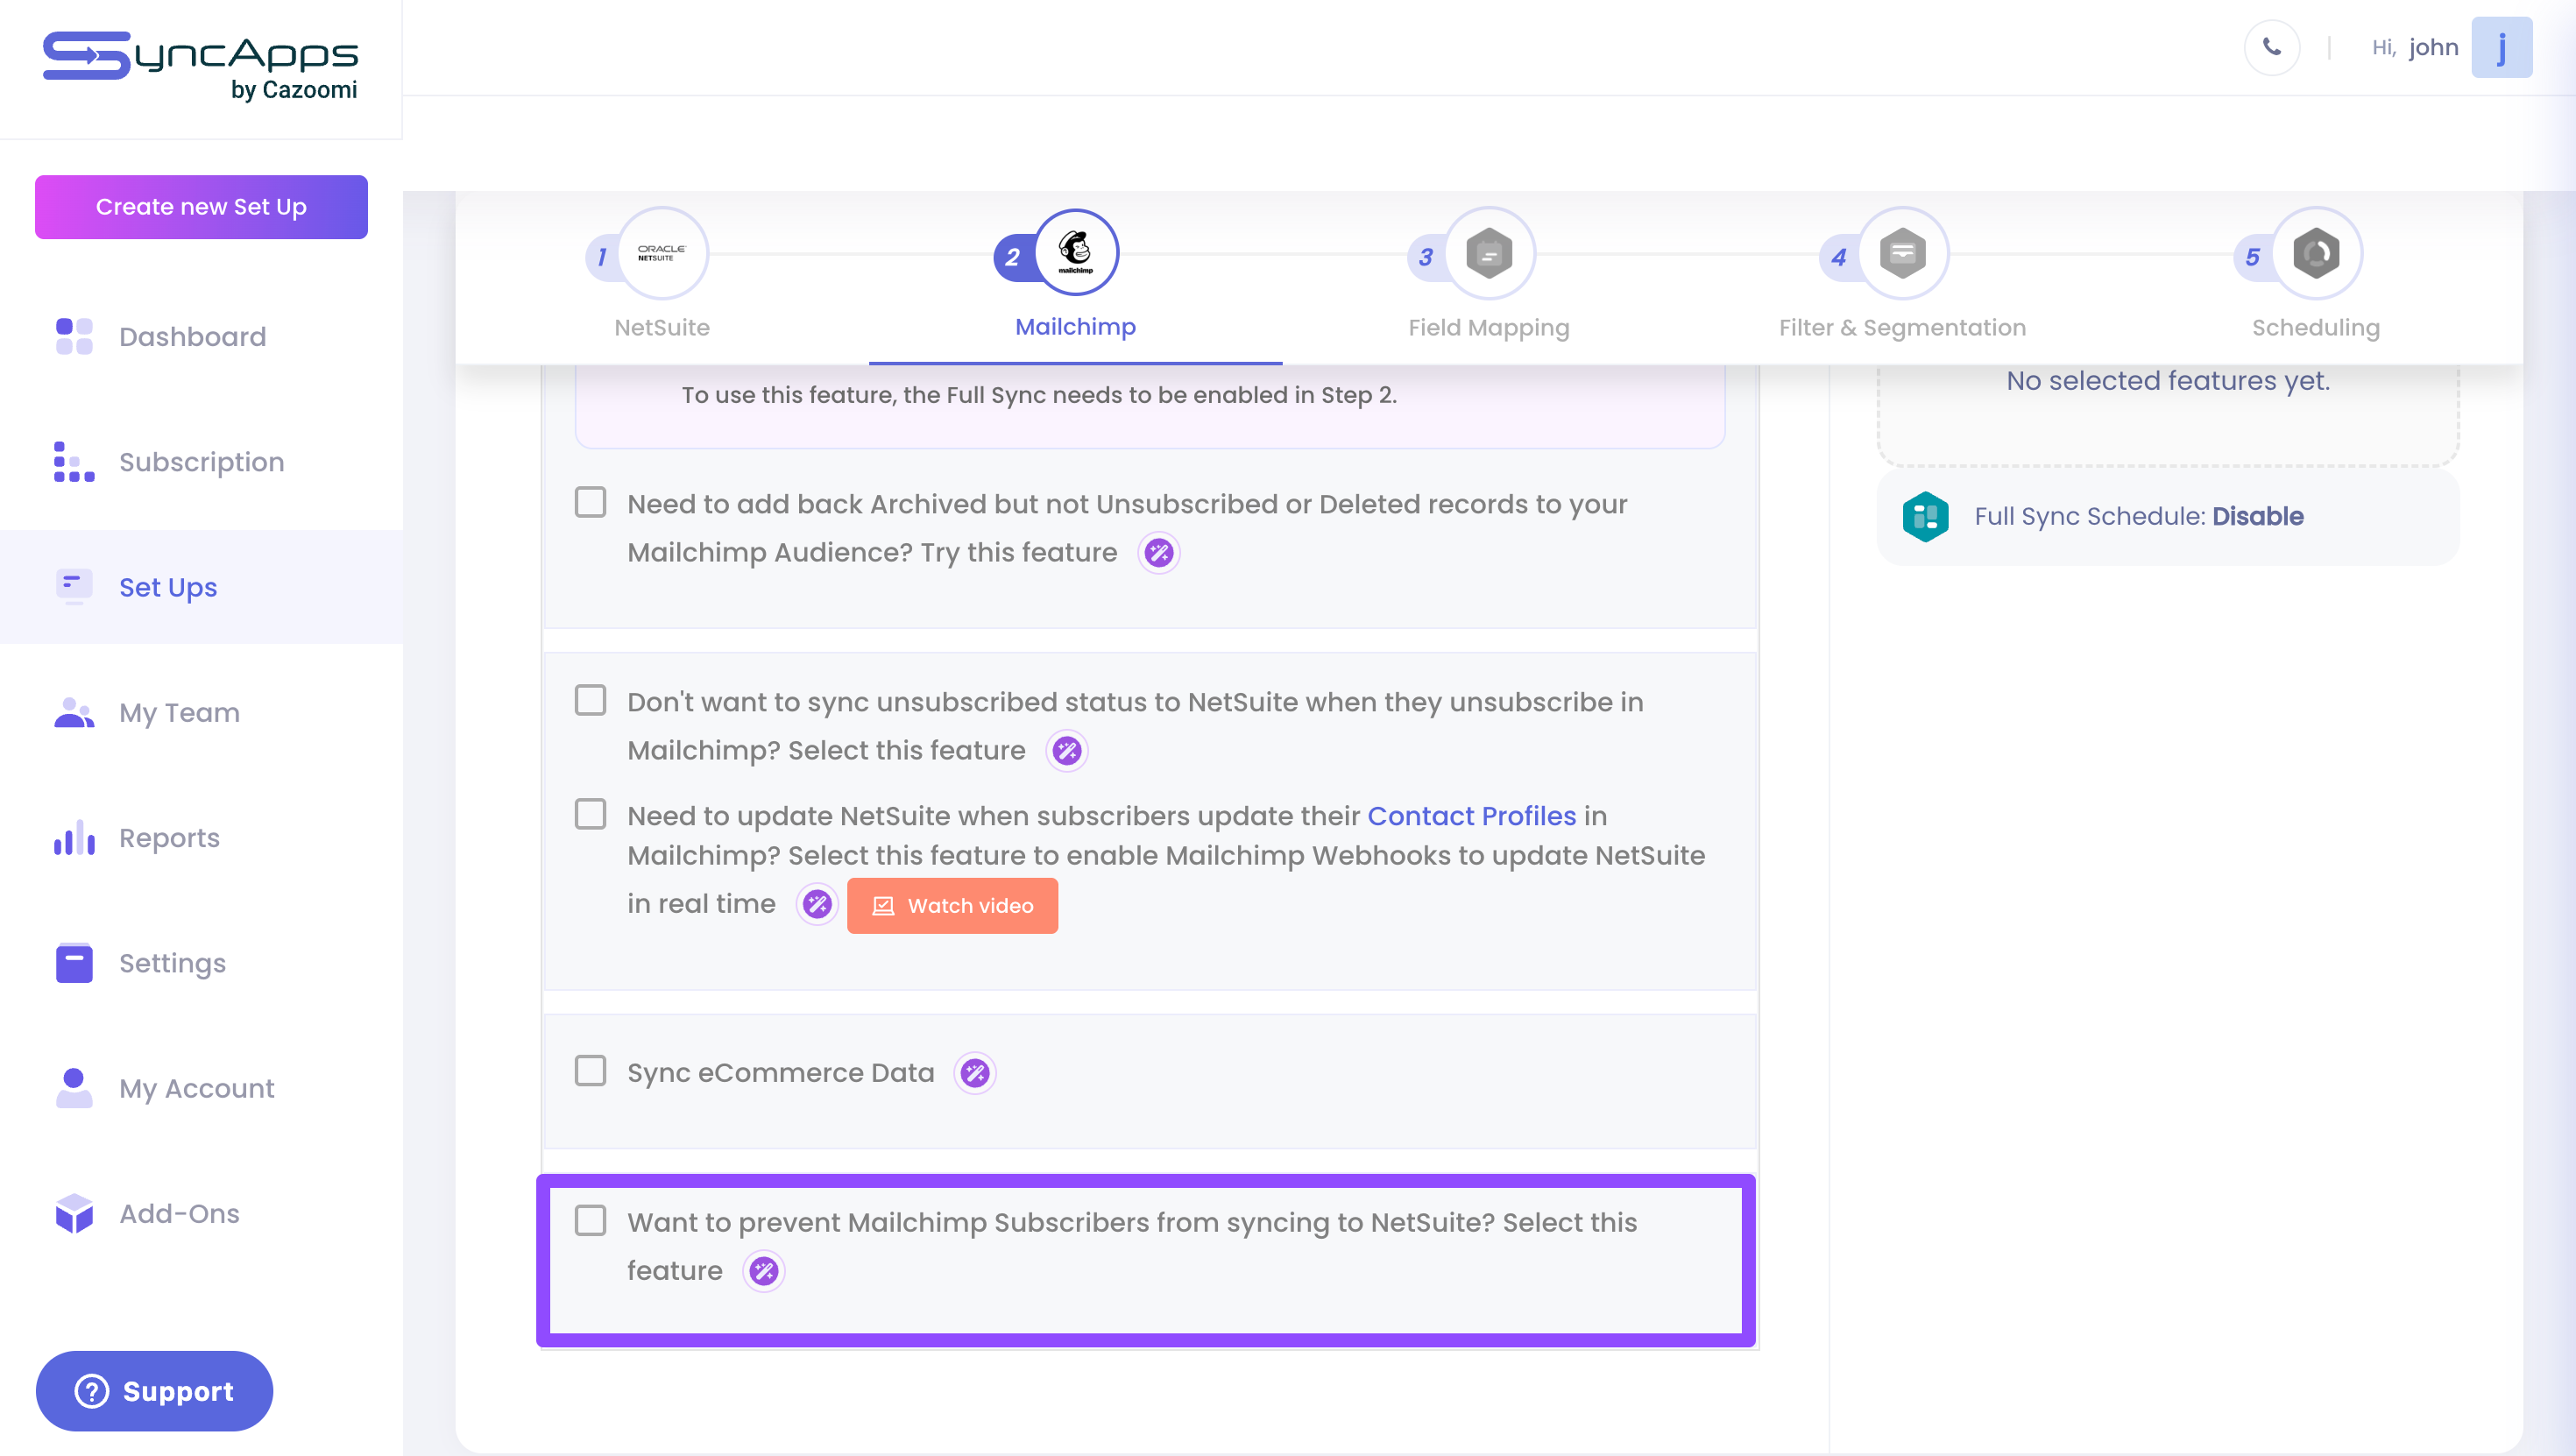Check the don't sync unsubscribed status option

(590, 700)
